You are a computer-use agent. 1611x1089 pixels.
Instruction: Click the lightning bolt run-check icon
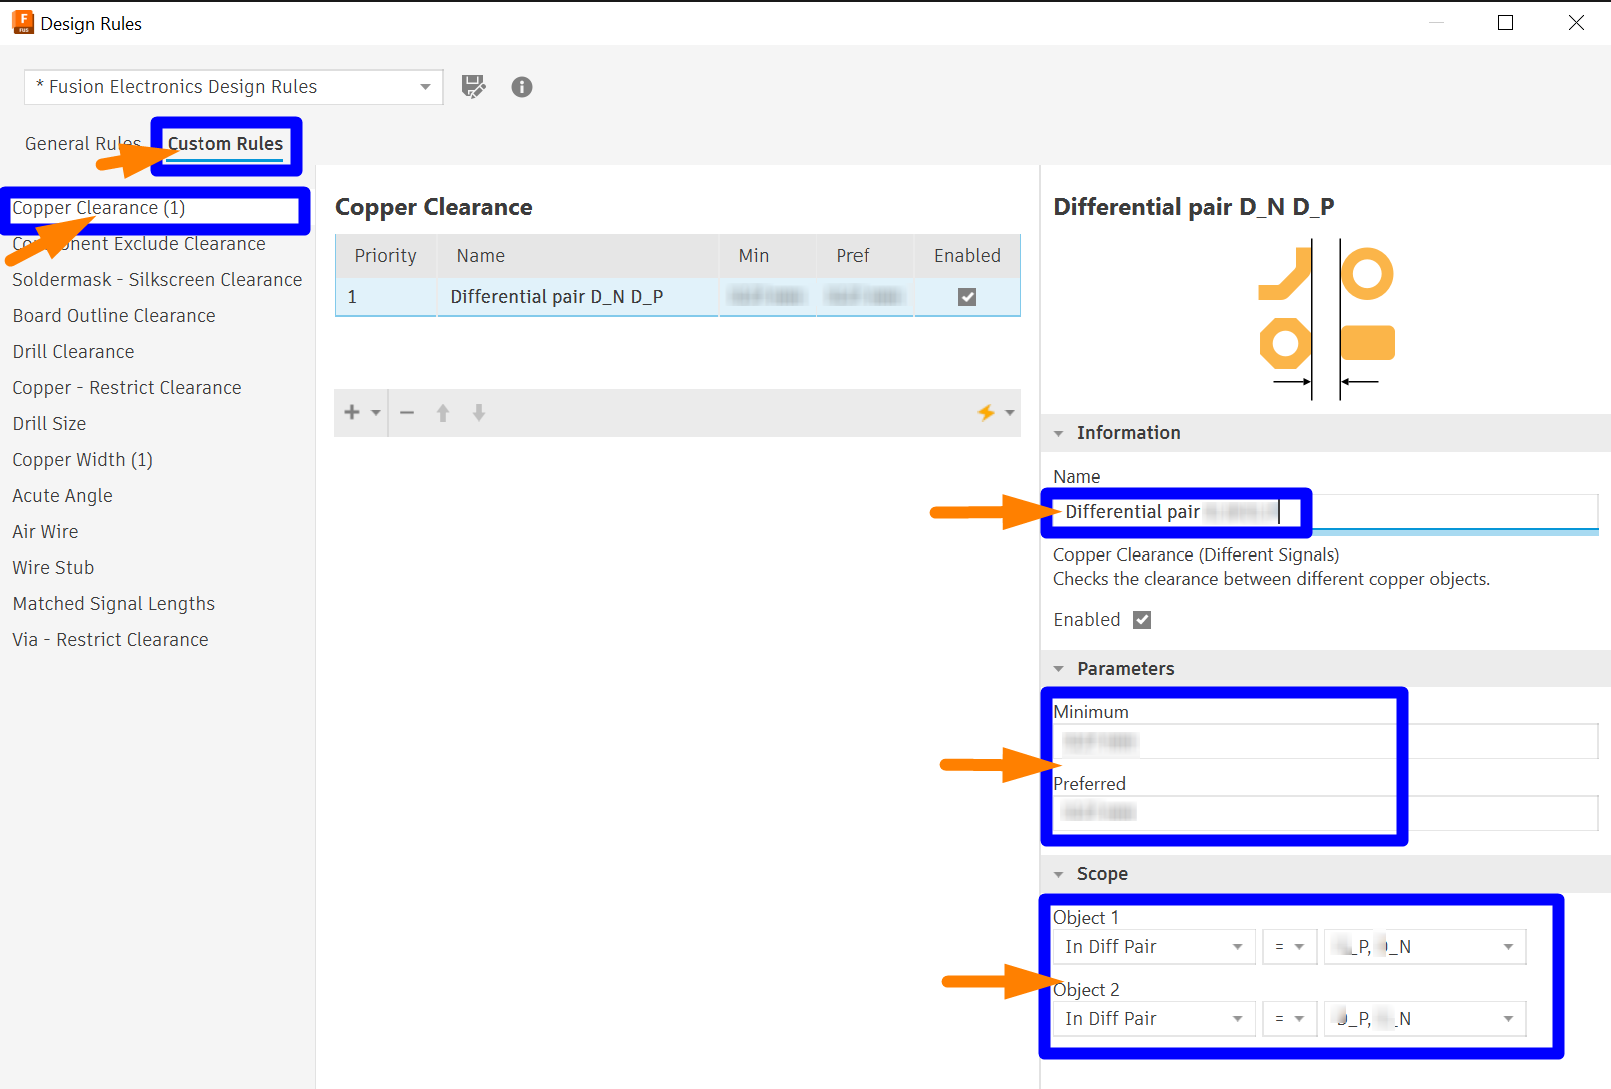point(987,412)
